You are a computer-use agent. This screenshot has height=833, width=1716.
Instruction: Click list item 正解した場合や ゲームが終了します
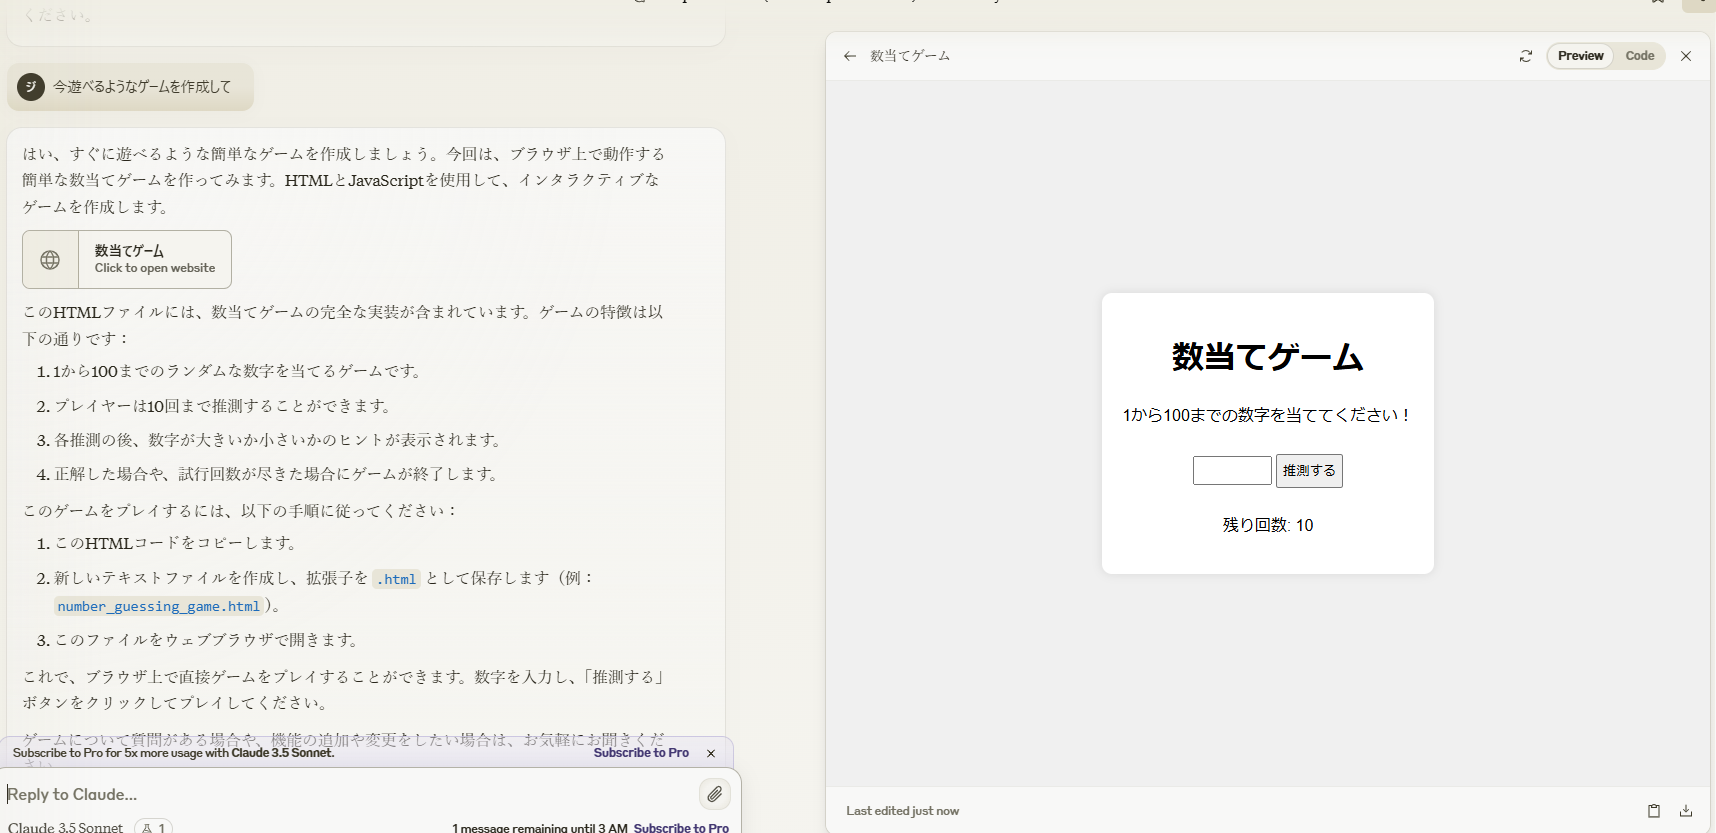(x=278, y=474)
